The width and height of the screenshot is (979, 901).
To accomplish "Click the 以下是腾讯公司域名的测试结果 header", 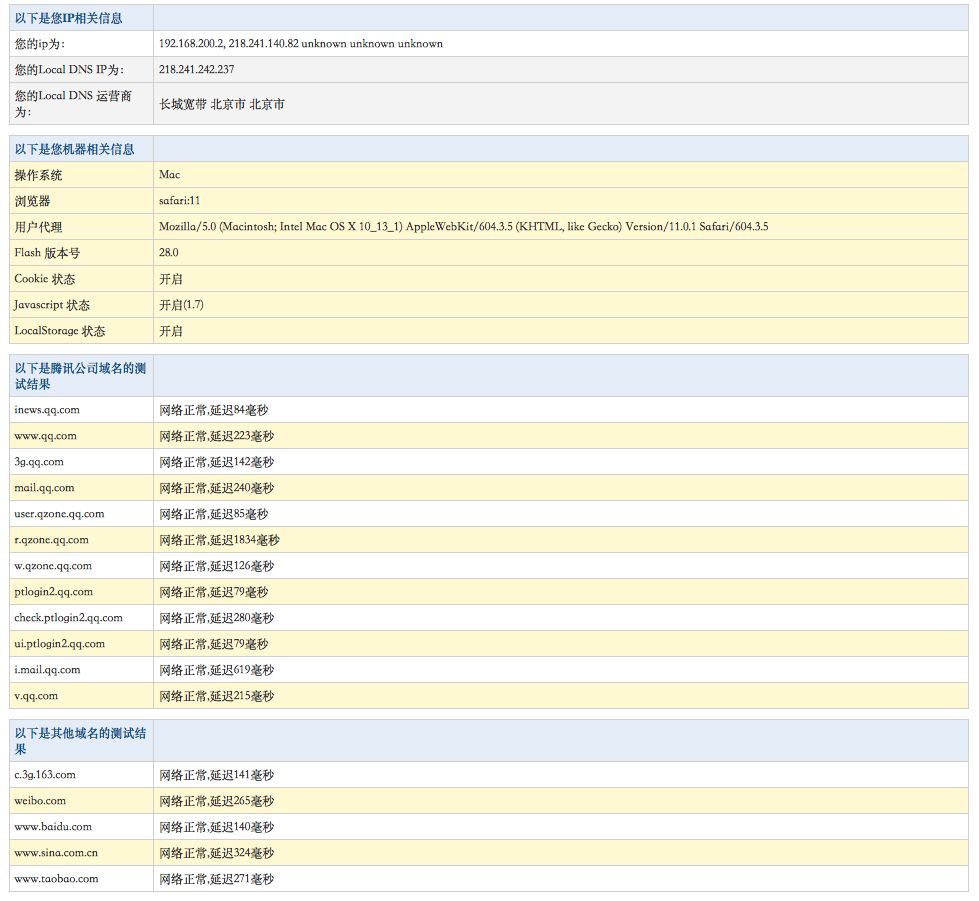I will point(80,376).
